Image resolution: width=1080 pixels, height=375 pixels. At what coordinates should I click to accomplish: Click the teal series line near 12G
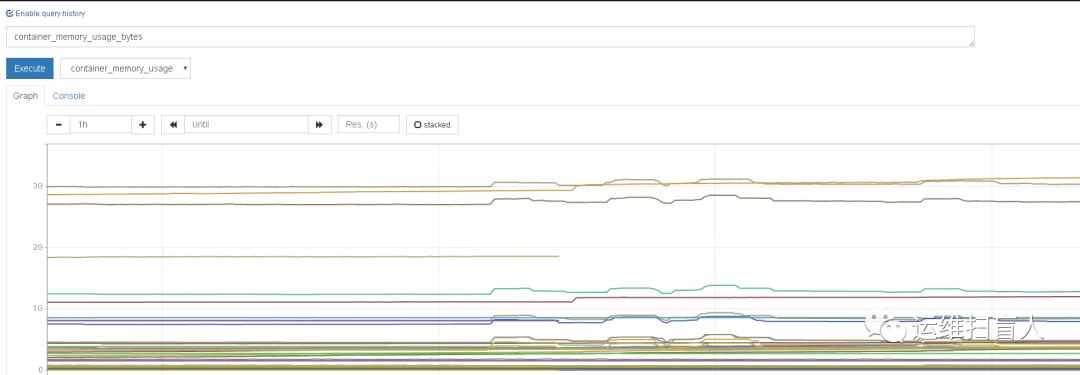pyautogui.click(x=276, y=294)
